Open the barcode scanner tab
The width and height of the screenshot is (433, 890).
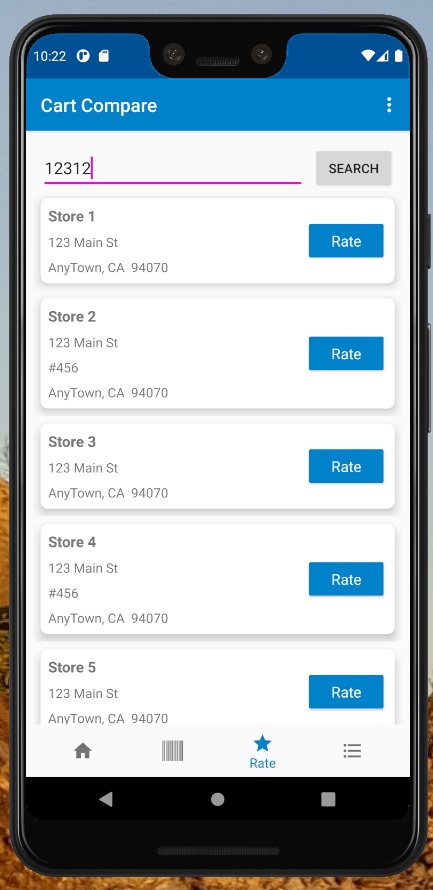173,751
